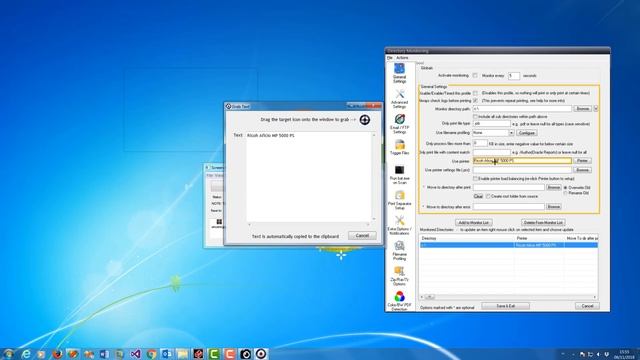The height and width of the screenshot is (360, 640).
Task: Enable Include all sub directories checkbox
Action: tap(475, 116)
